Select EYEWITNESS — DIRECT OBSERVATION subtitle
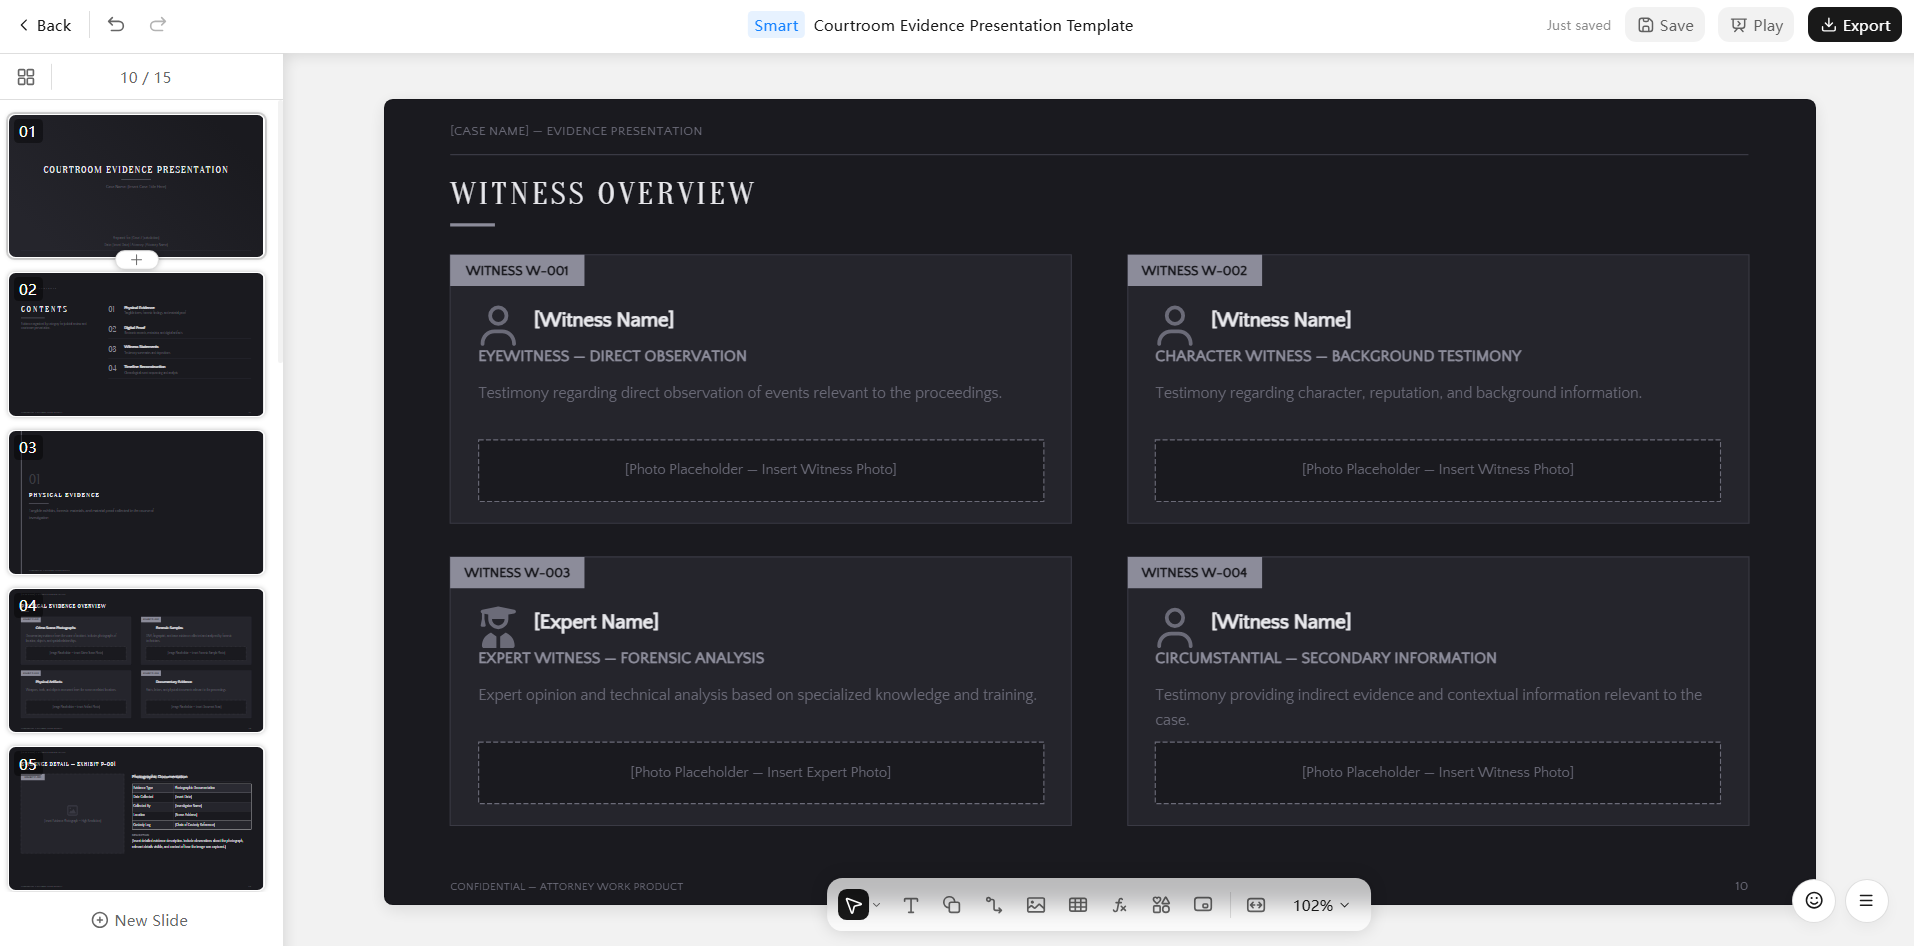Viewport: 1914px width, 946px height. pos(612,356)
